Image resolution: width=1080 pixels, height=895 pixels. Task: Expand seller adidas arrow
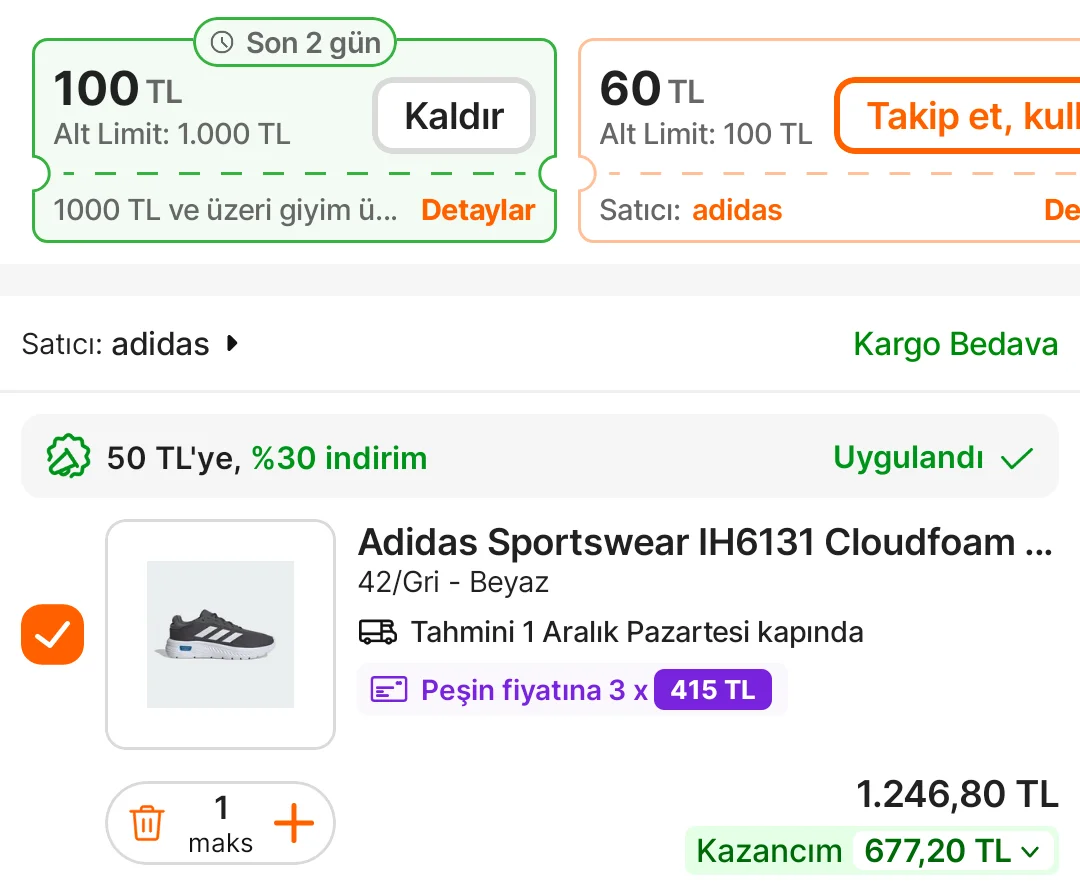coord(233,344)
